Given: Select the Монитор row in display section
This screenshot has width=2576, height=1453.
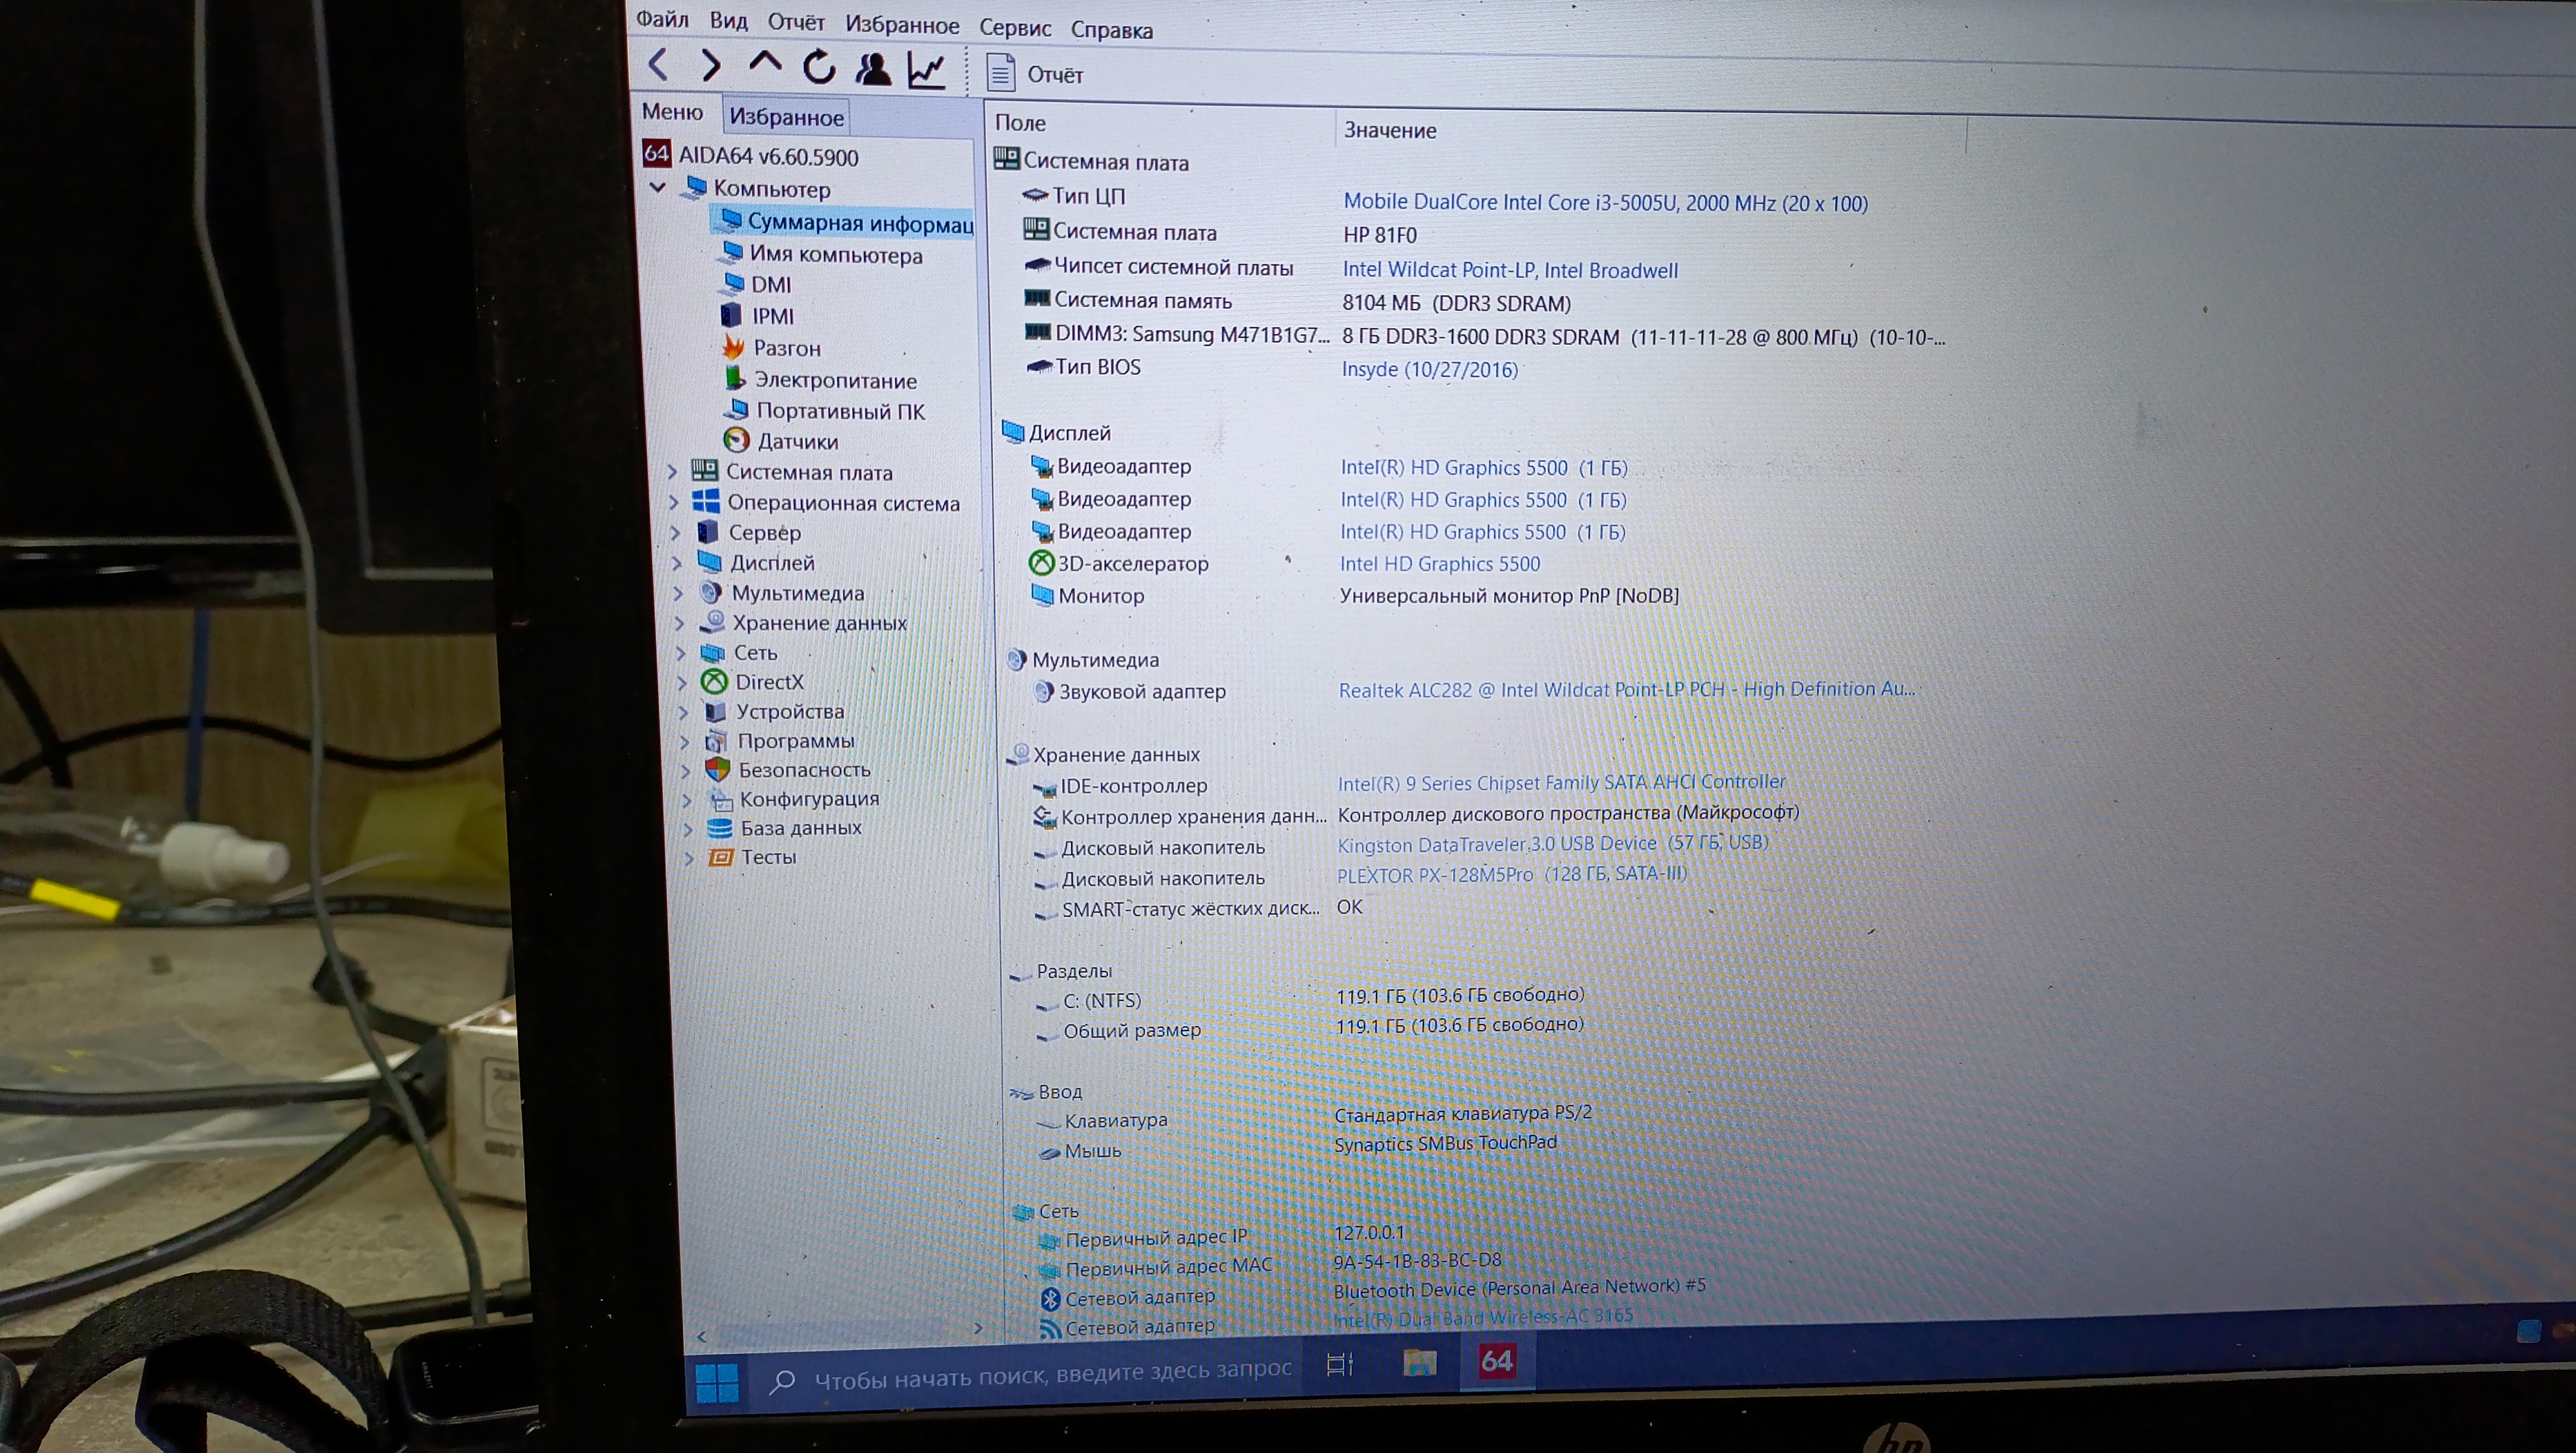Looking at the screenshot, I should 1354,596.
